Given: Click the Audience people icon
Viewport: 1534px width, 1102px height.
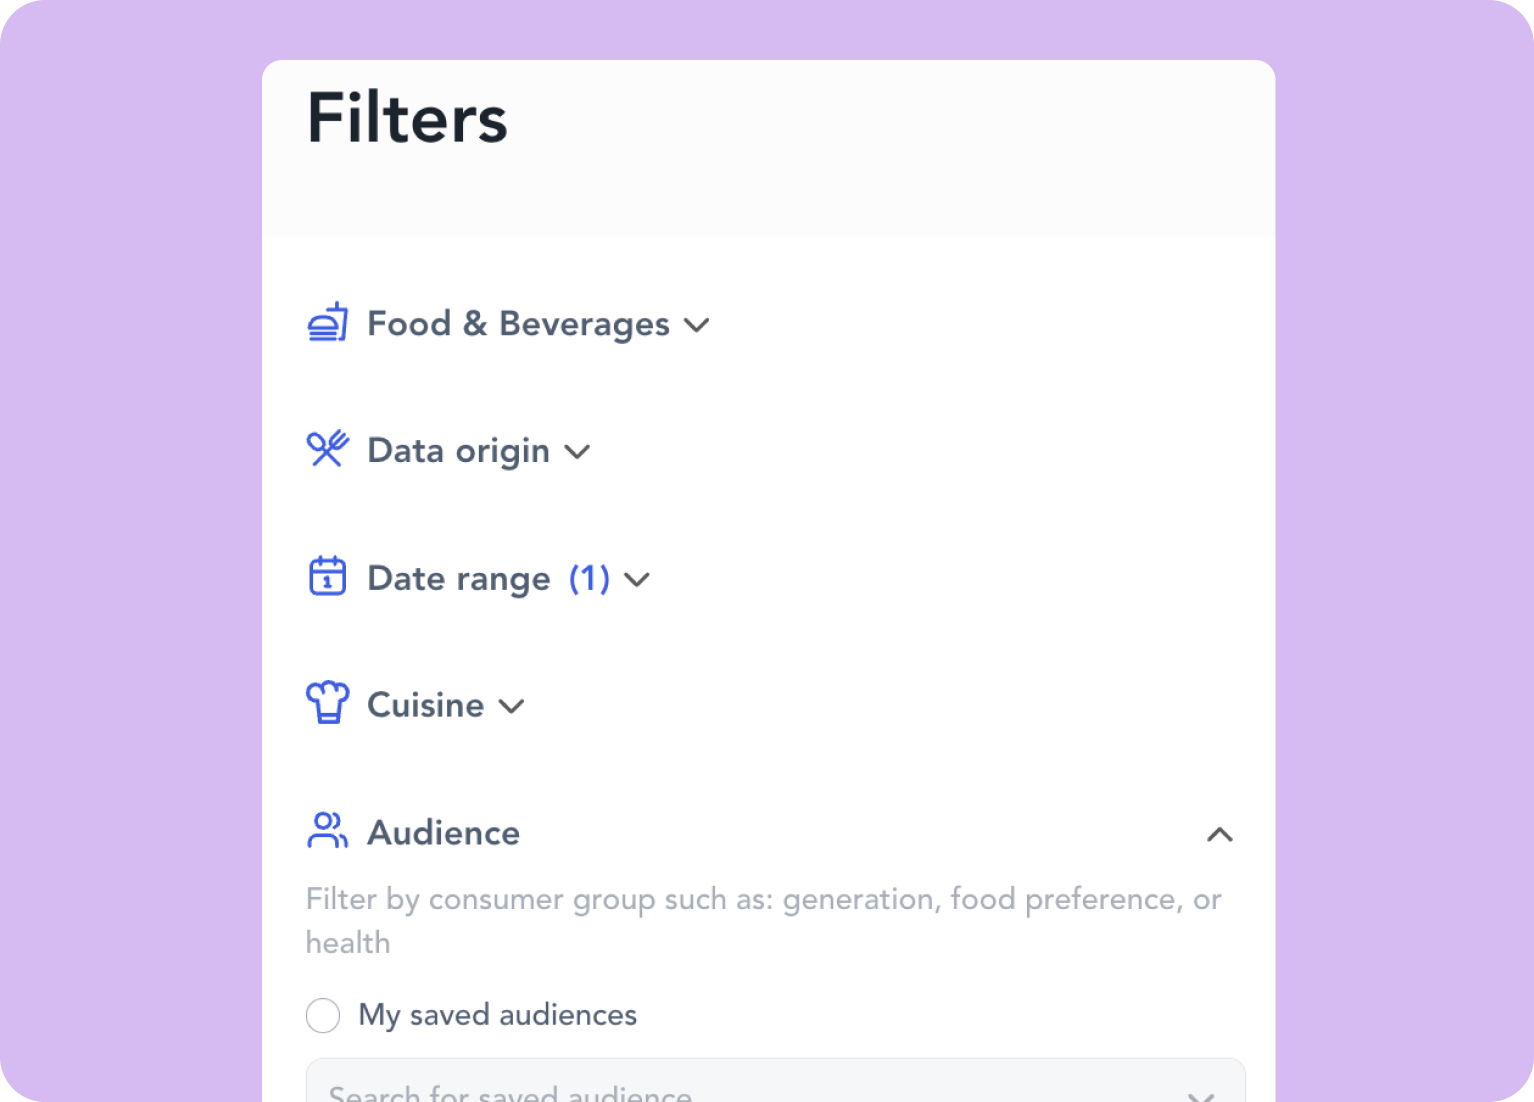Looking at the screenshot, I should point(326,830).
